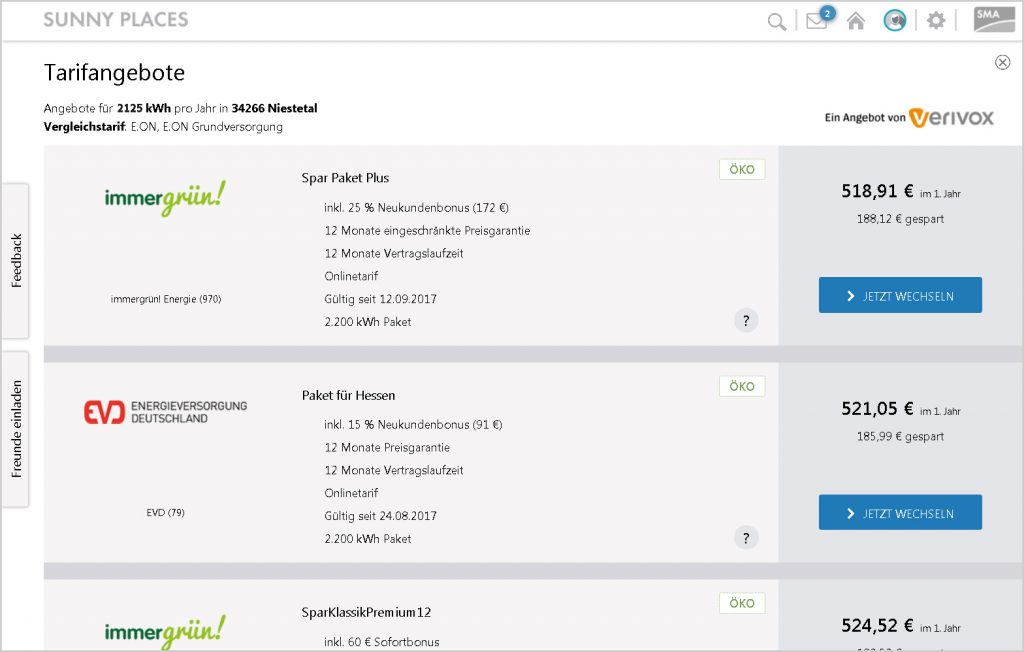Click the 34266 Niestetal location
1024x652 pixels.
click(274, 108)
